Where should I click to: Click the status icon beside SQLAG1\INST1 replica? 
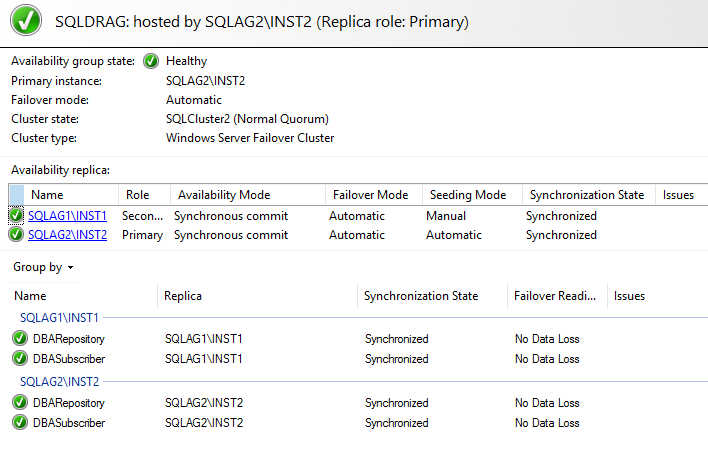(16, 216)
